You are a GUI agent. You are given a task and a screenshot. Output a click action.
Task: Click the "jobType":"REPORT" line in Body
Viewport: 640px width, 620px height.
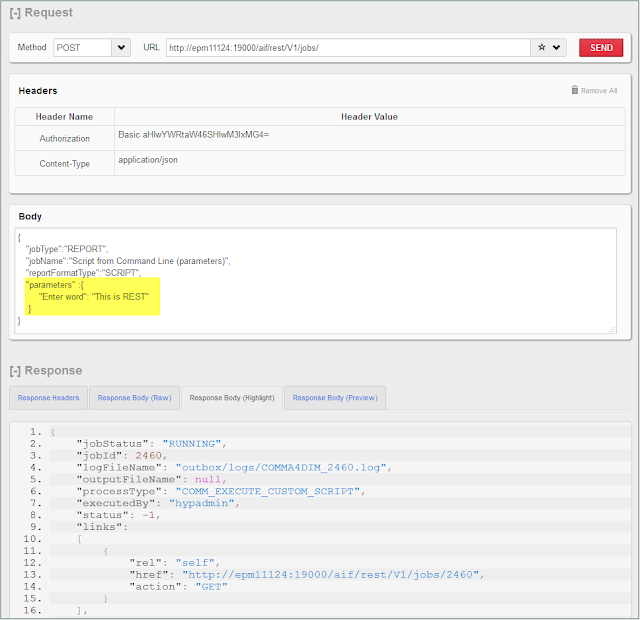point(67,249)
